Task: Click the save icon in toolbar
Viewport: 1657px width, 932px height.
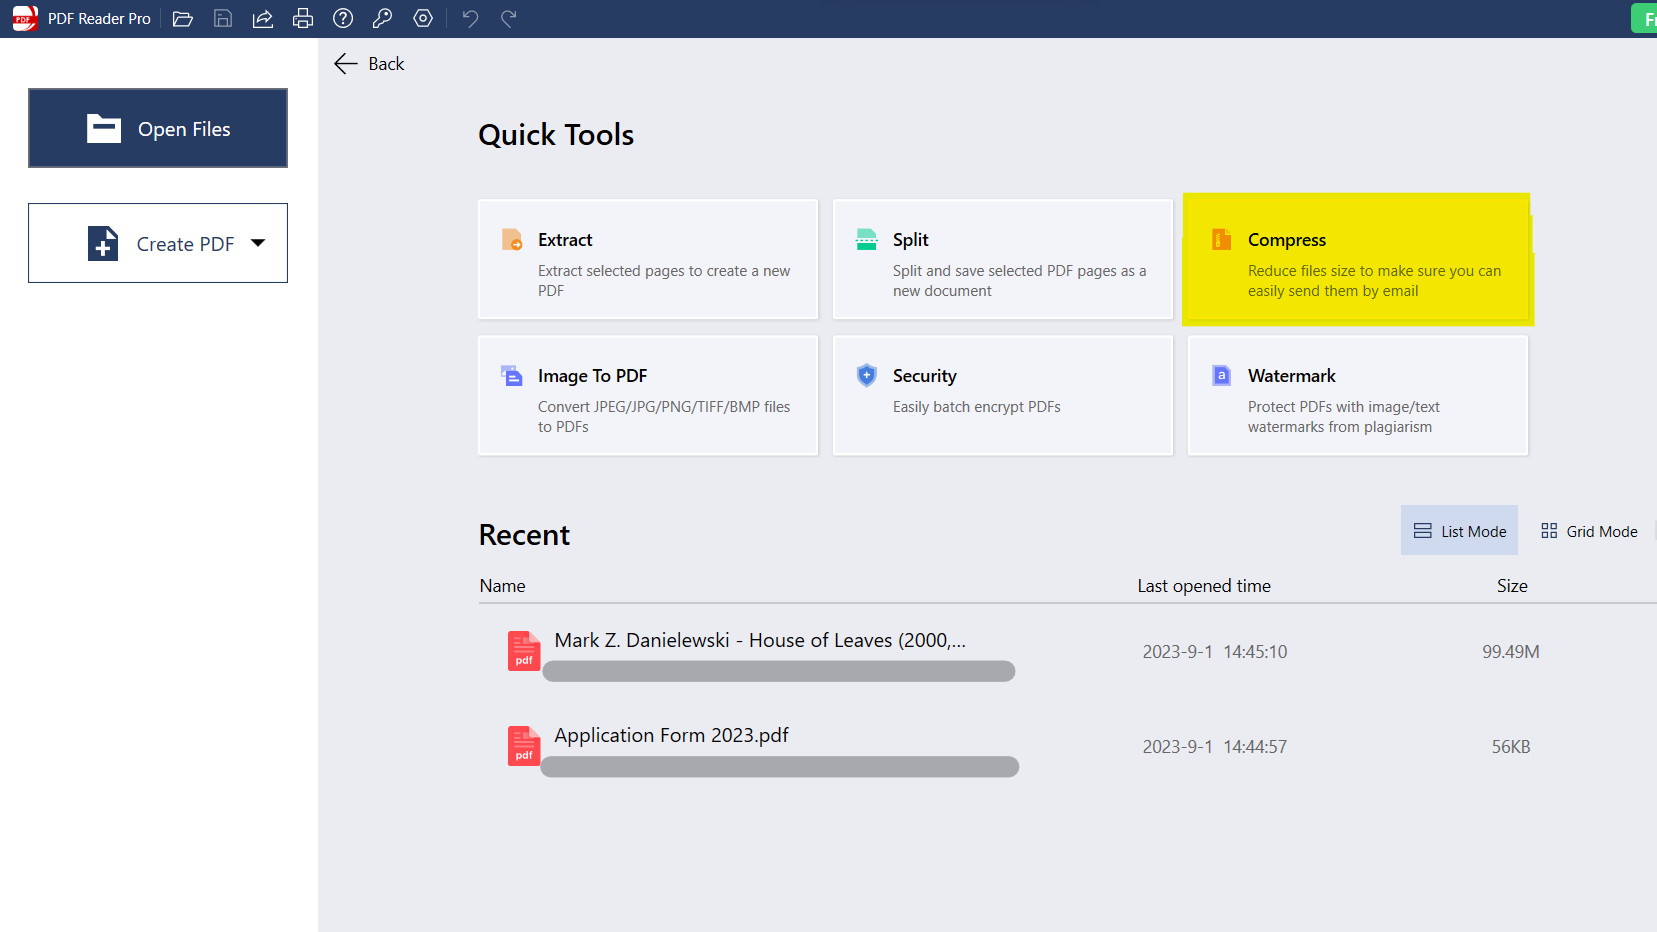Action: pos(223,18)
